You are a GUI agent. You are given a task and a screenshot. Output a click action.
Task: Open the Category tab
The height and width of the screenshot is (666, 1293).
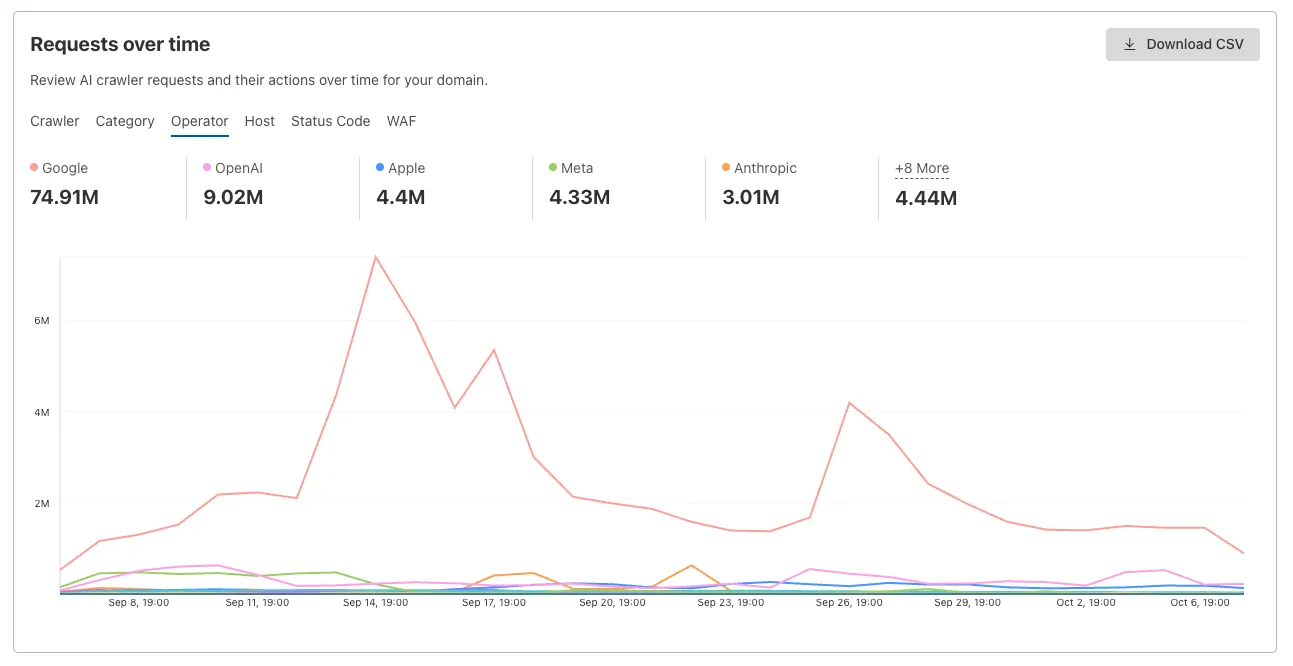click(125, 121)
